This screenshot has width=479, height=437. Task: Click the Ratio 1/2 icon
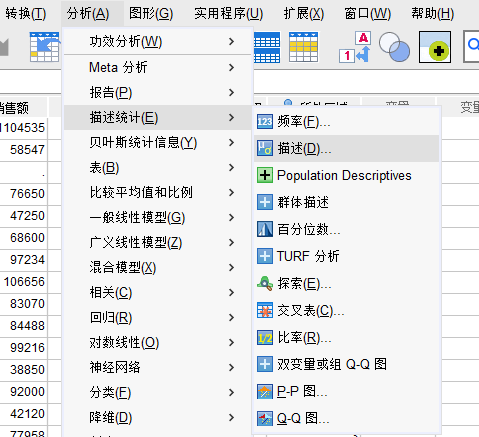point(265,338)
